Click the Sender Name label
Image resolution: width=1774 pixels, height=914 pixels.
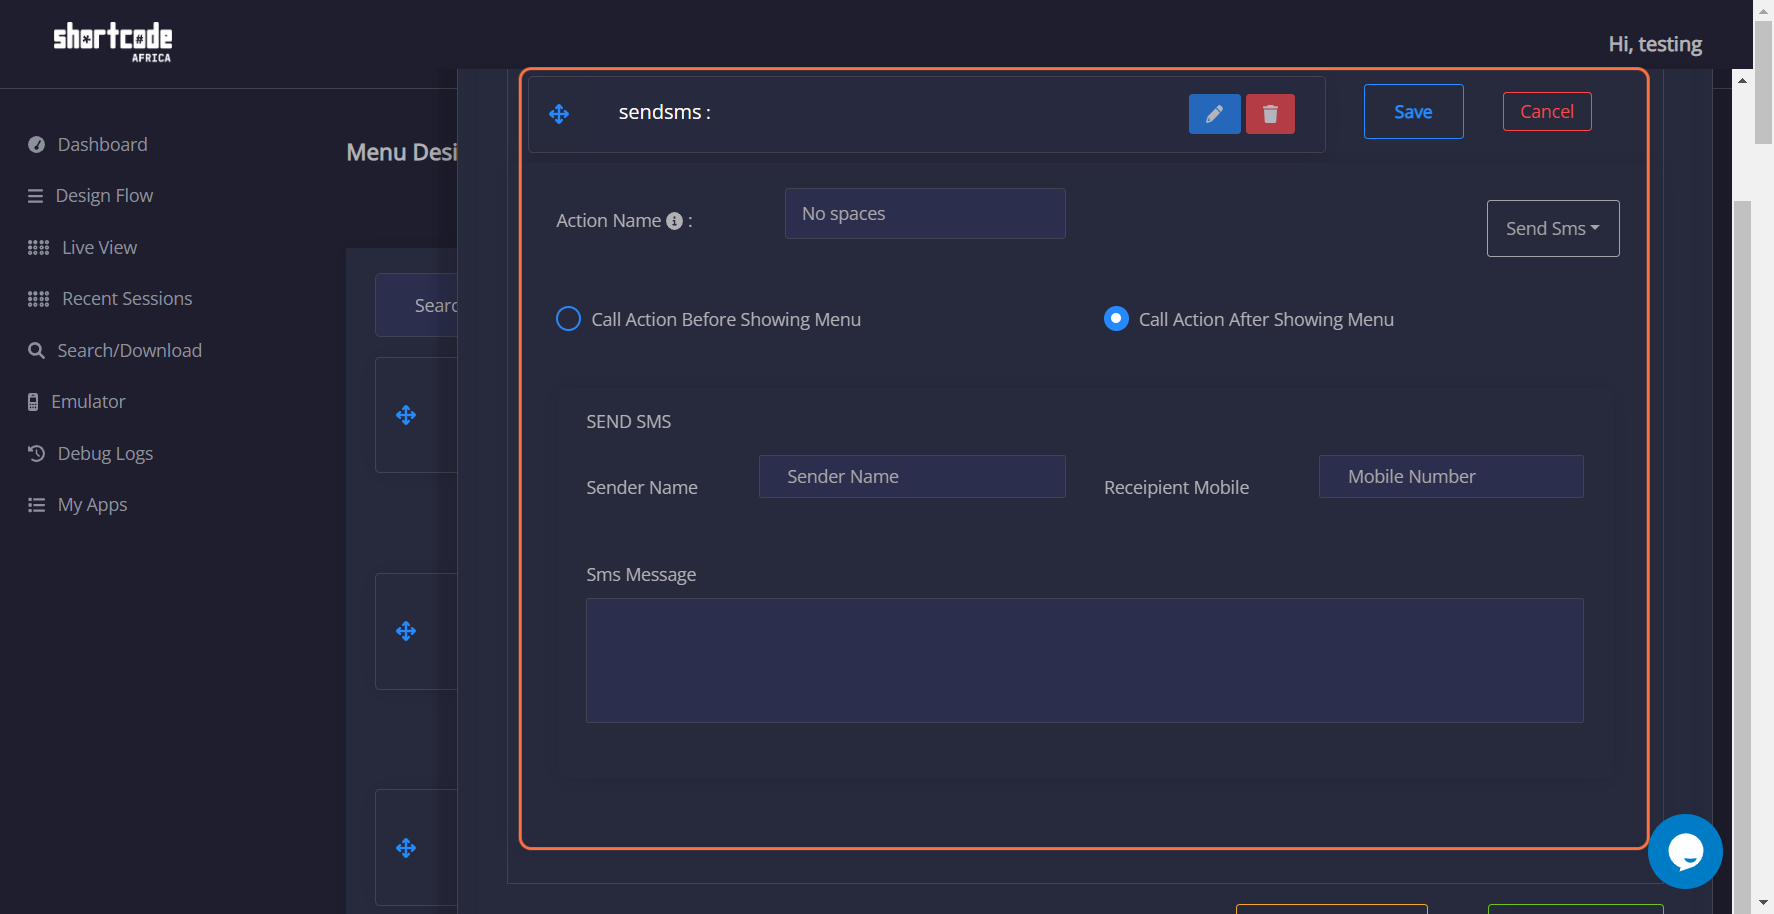pos(642,488)
